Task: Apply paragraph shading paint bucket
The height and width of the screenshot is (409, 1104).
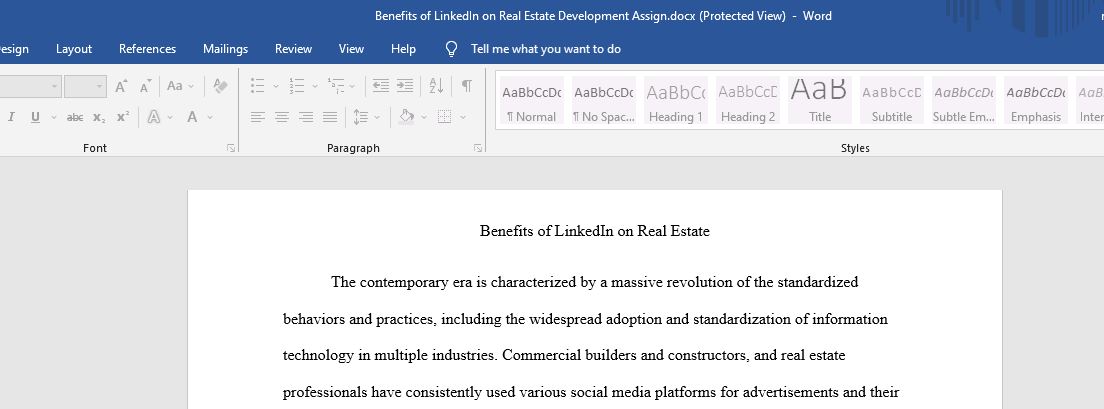Action: [406, 117]
